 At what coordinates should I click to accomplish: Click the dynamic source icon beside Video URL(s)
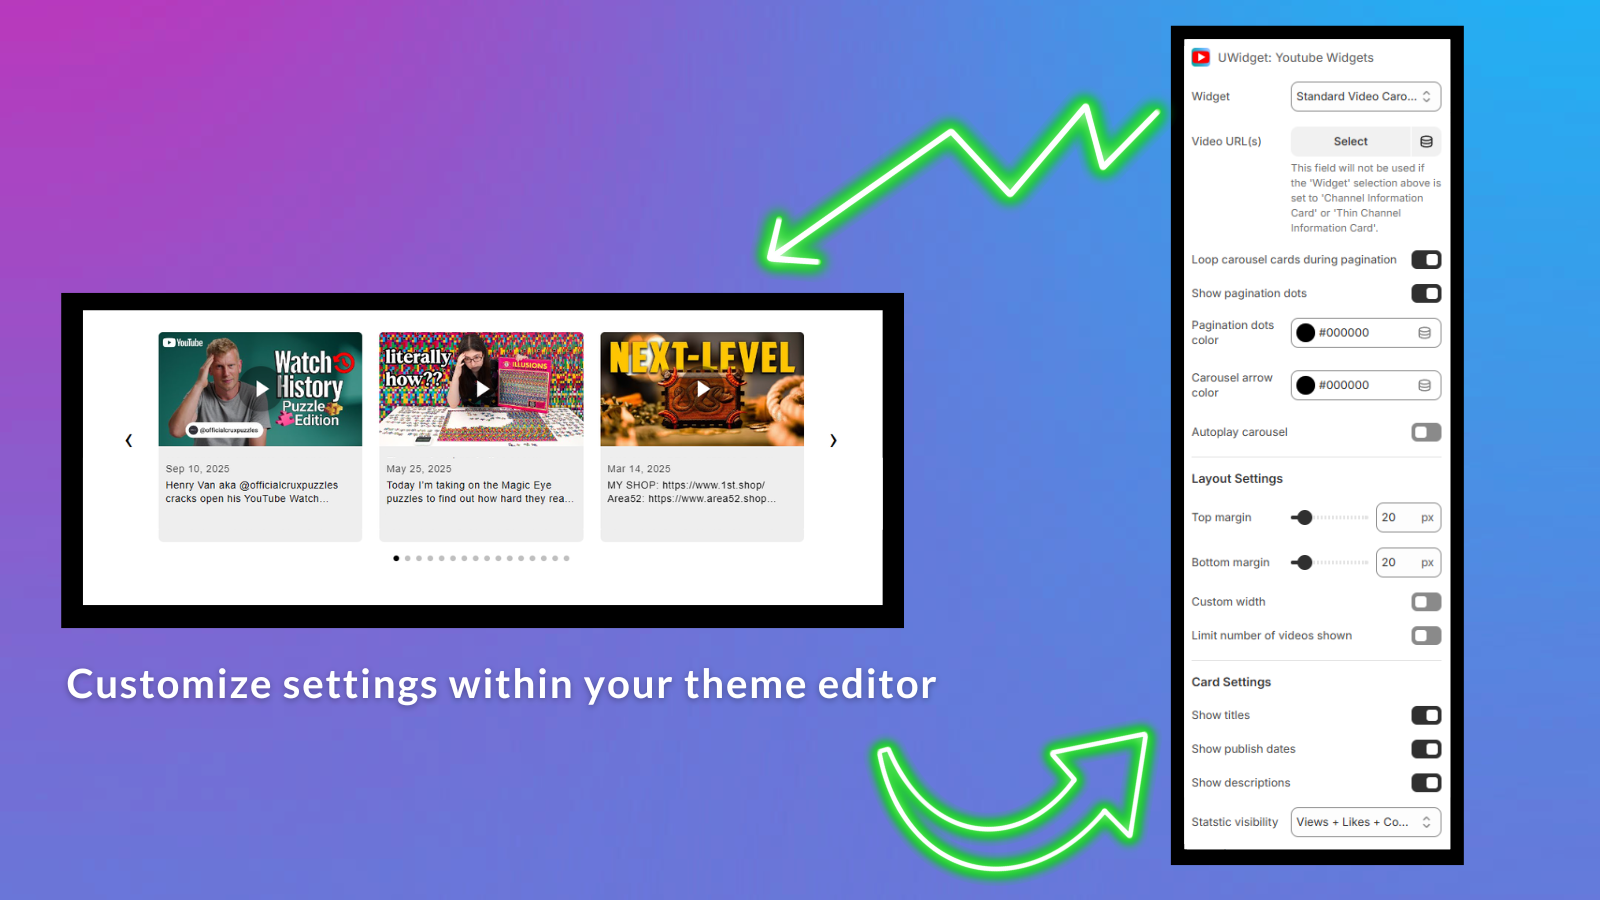1427,141
